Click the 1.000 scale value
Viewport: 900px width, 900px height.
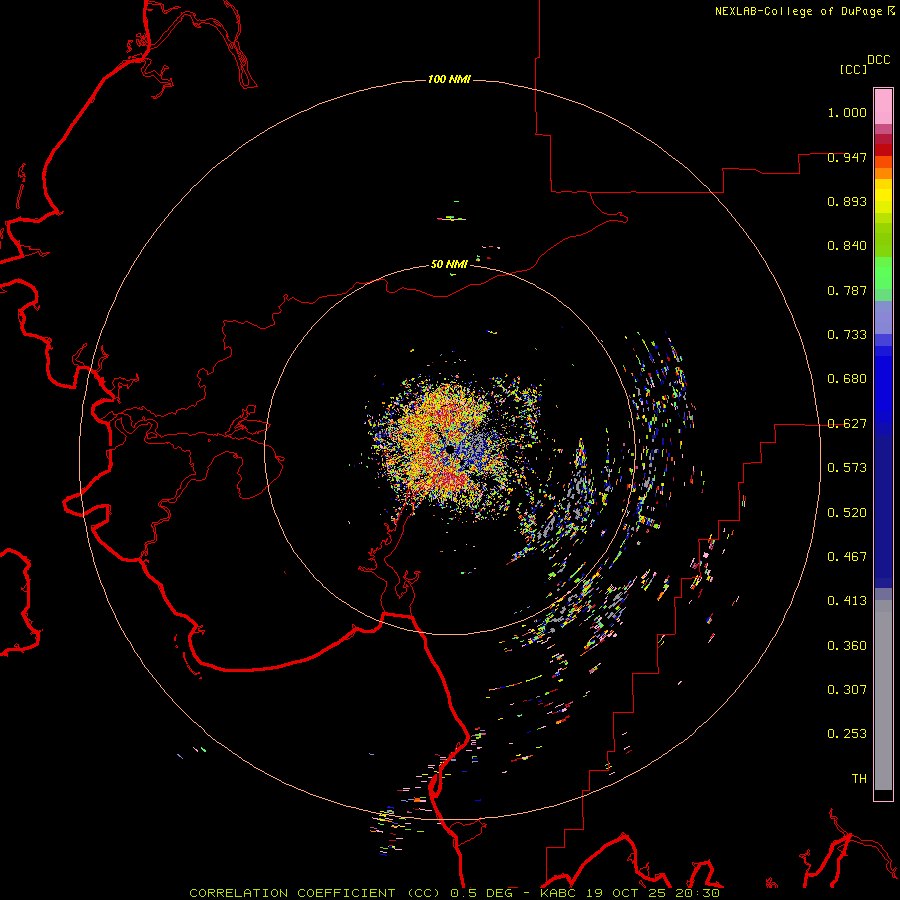pos(847,112)
